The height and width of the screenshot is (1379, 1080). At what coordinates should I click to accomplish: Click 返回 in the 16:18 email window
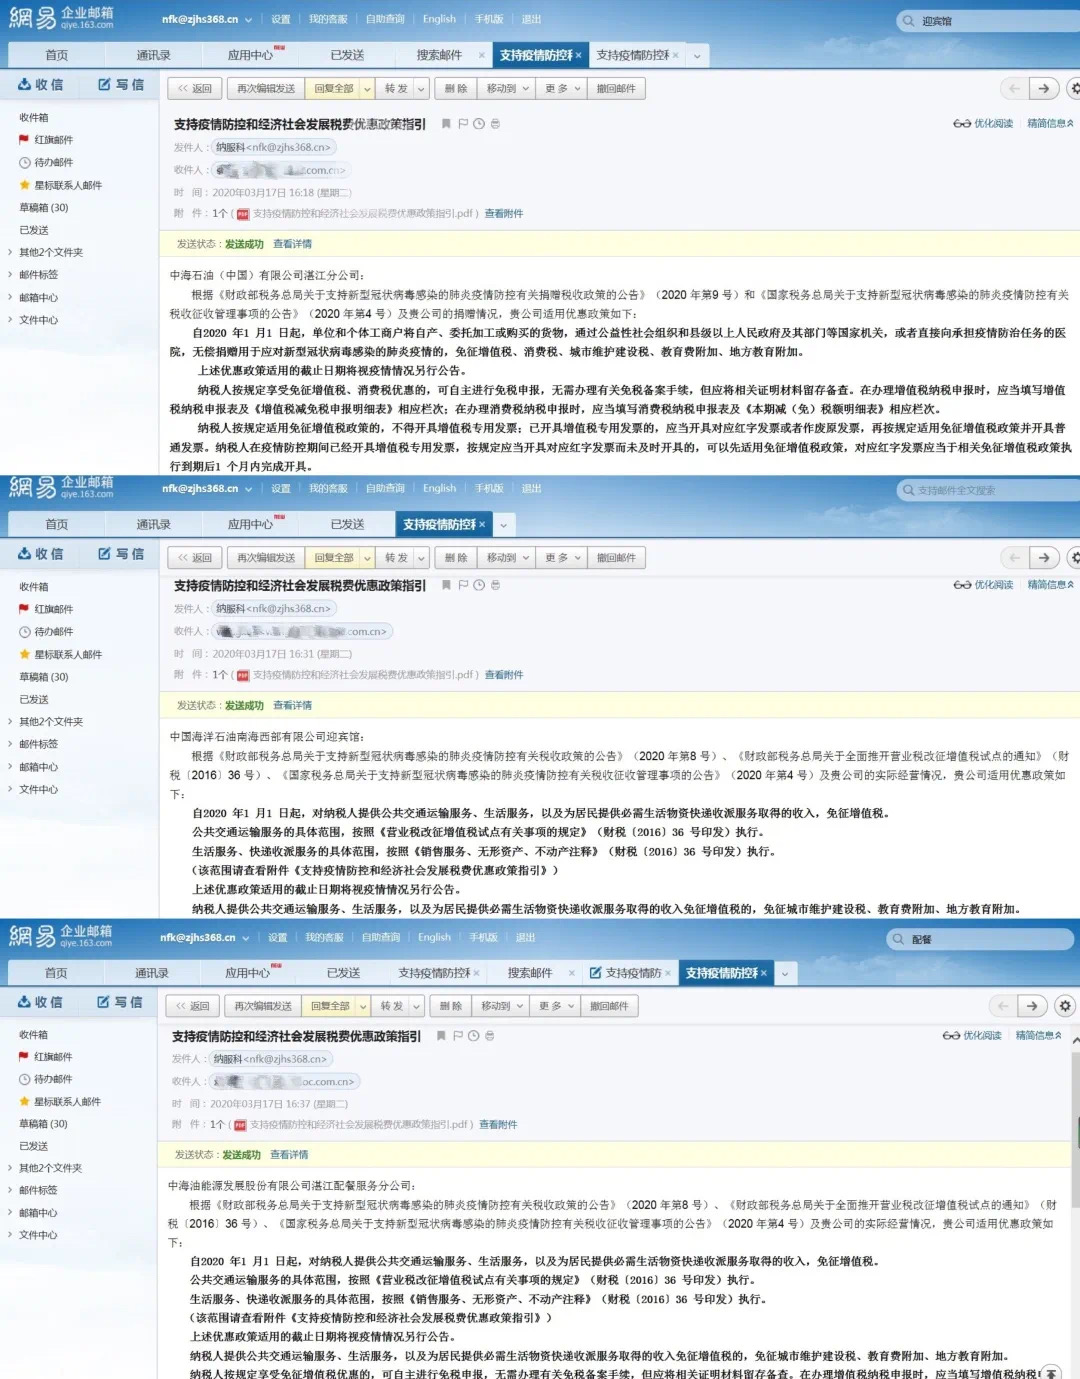[194, 89]
